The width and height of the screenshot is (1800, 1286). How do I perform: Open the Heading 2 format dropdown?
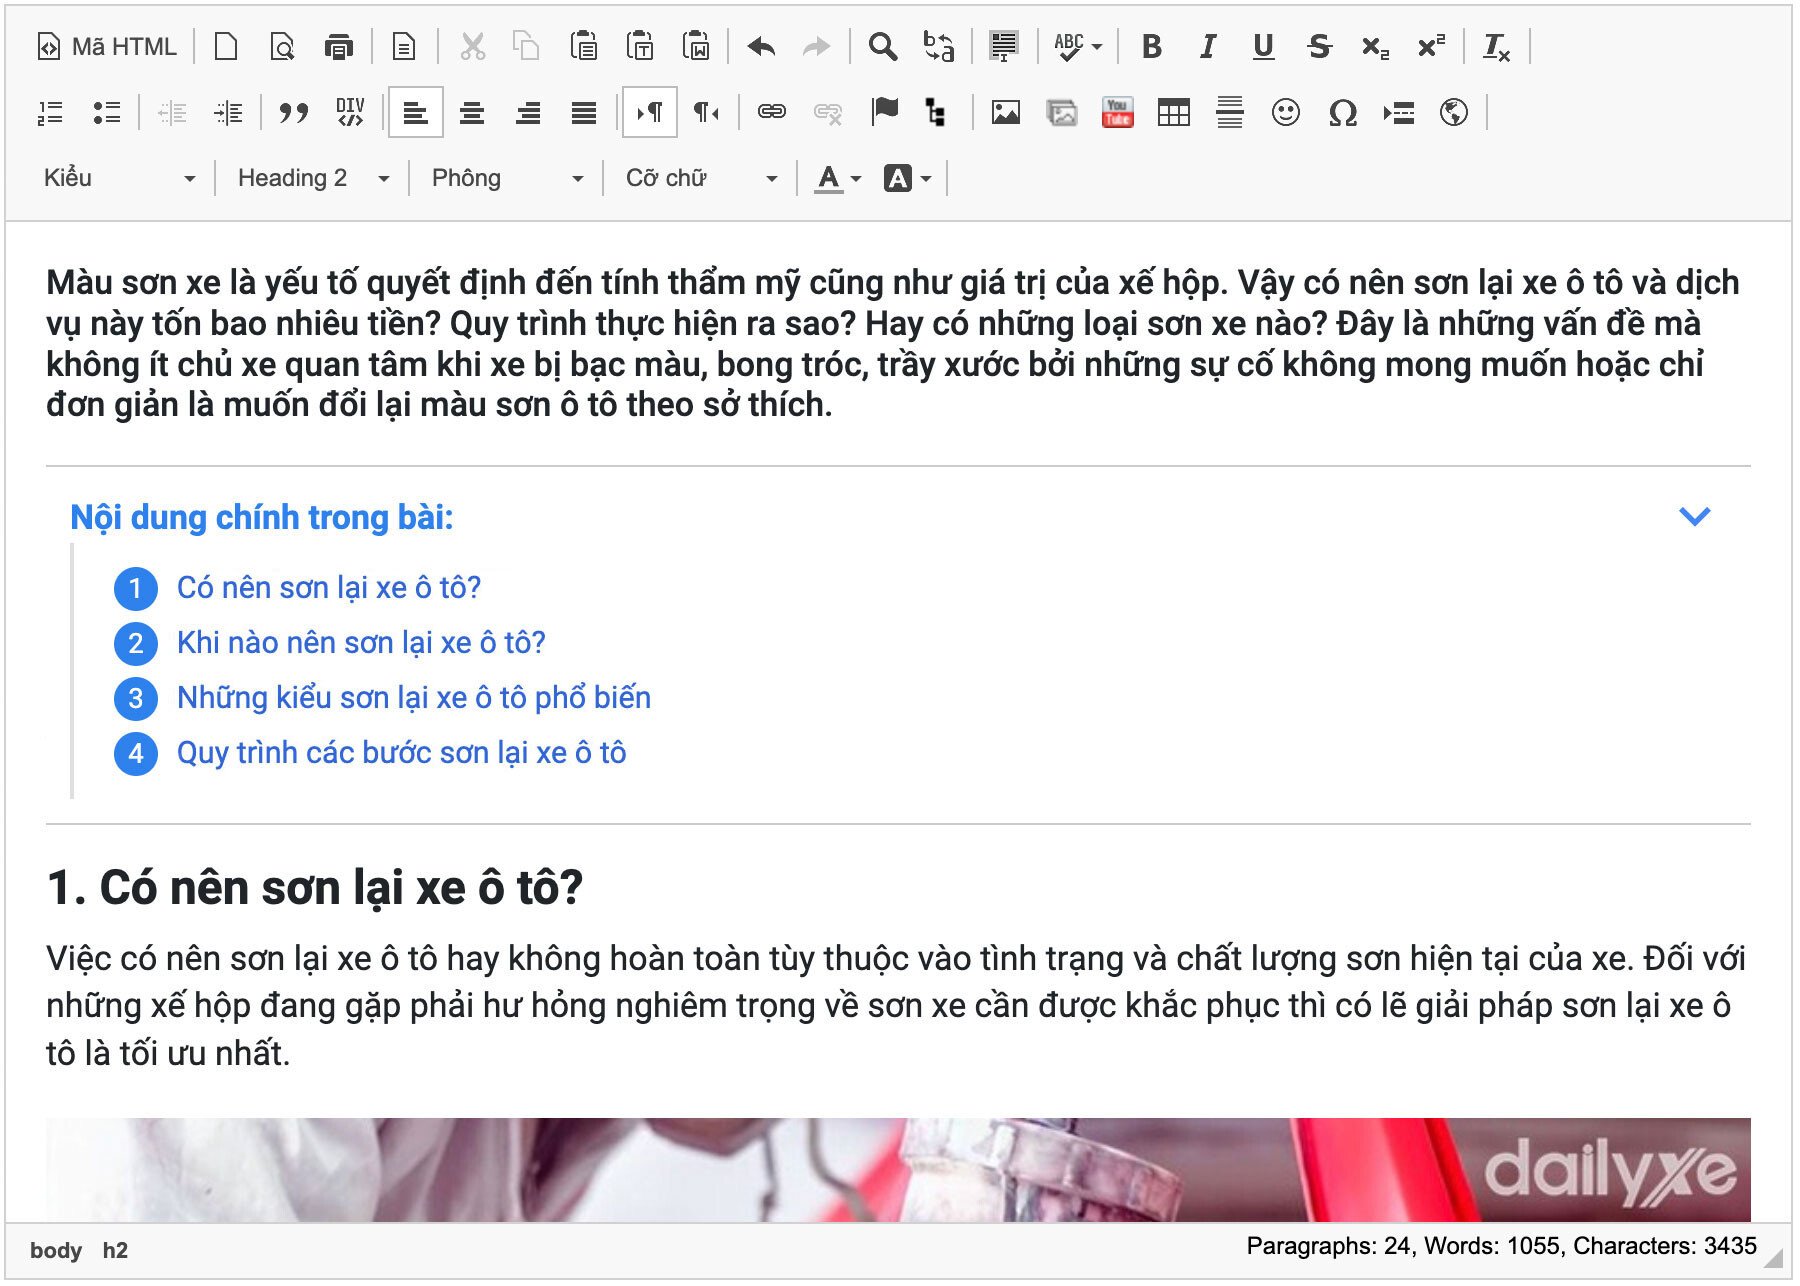pos(312,178)
